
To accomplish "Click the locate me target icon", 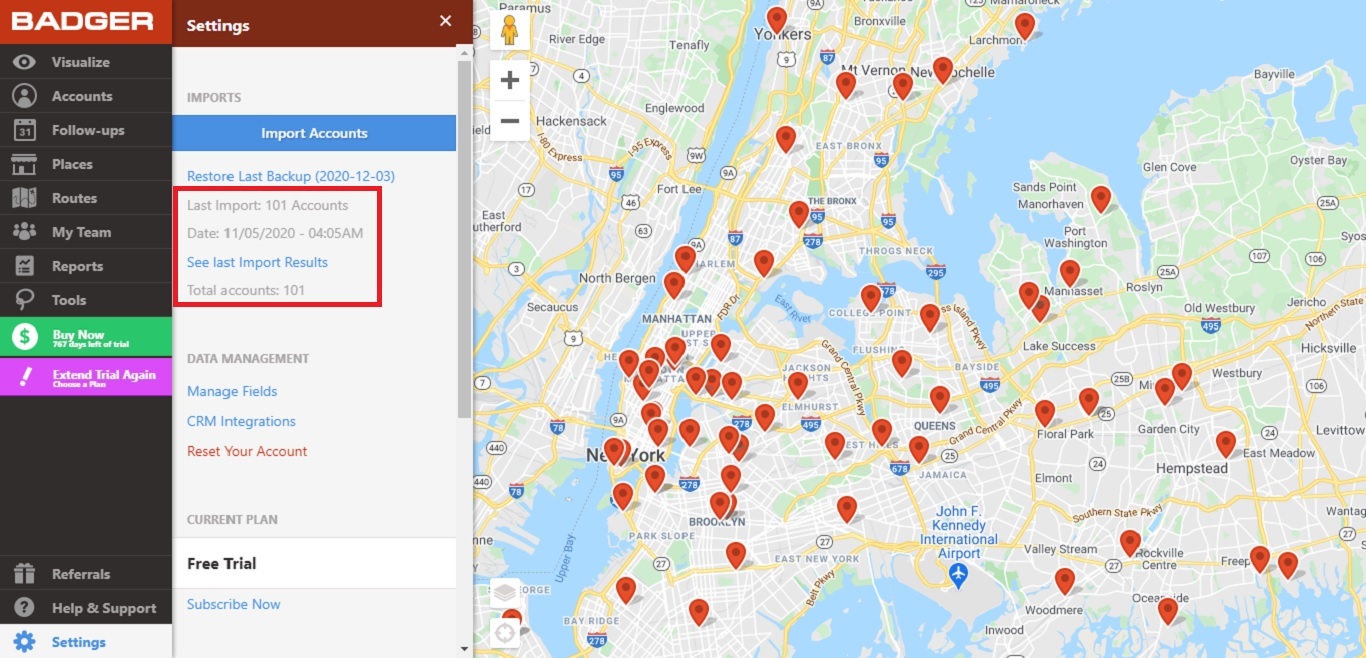I will click(x=505, y=632).
